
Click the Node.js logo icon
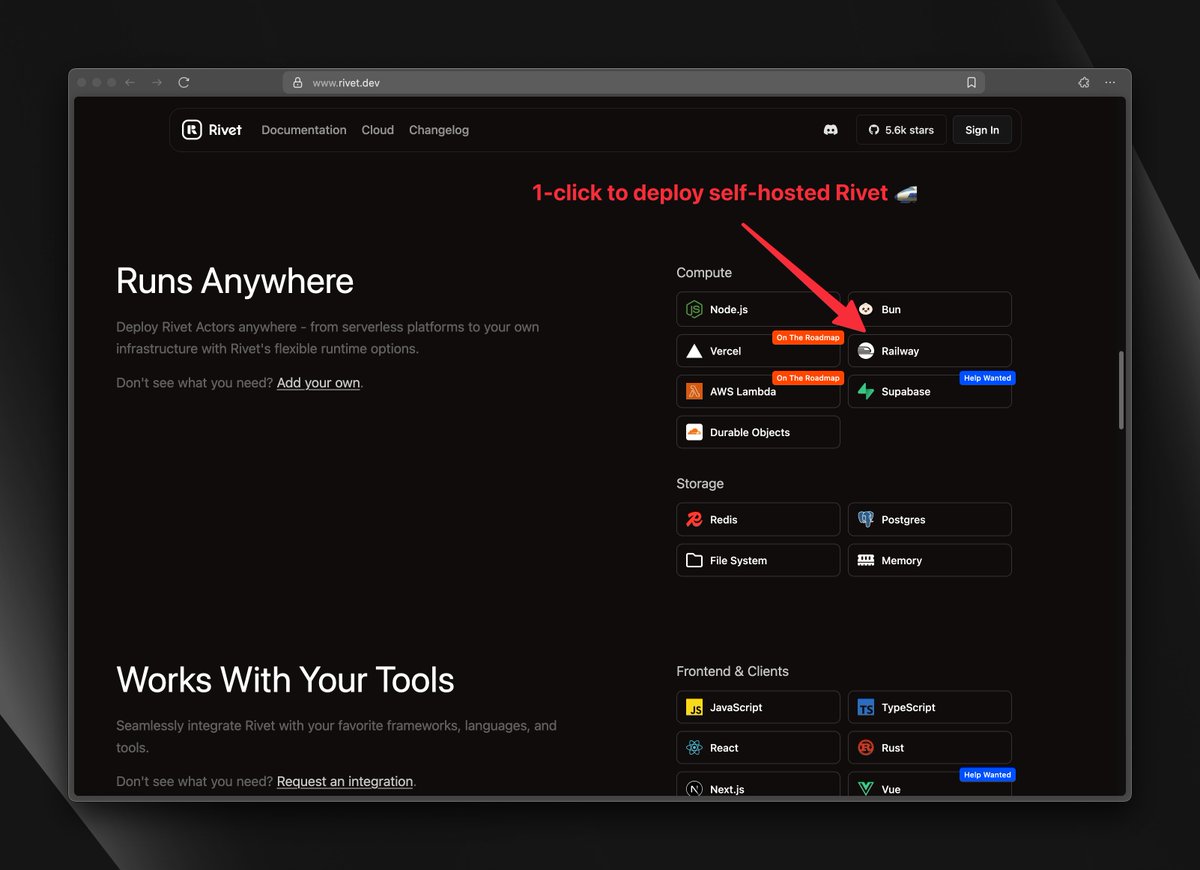point(694,309)
